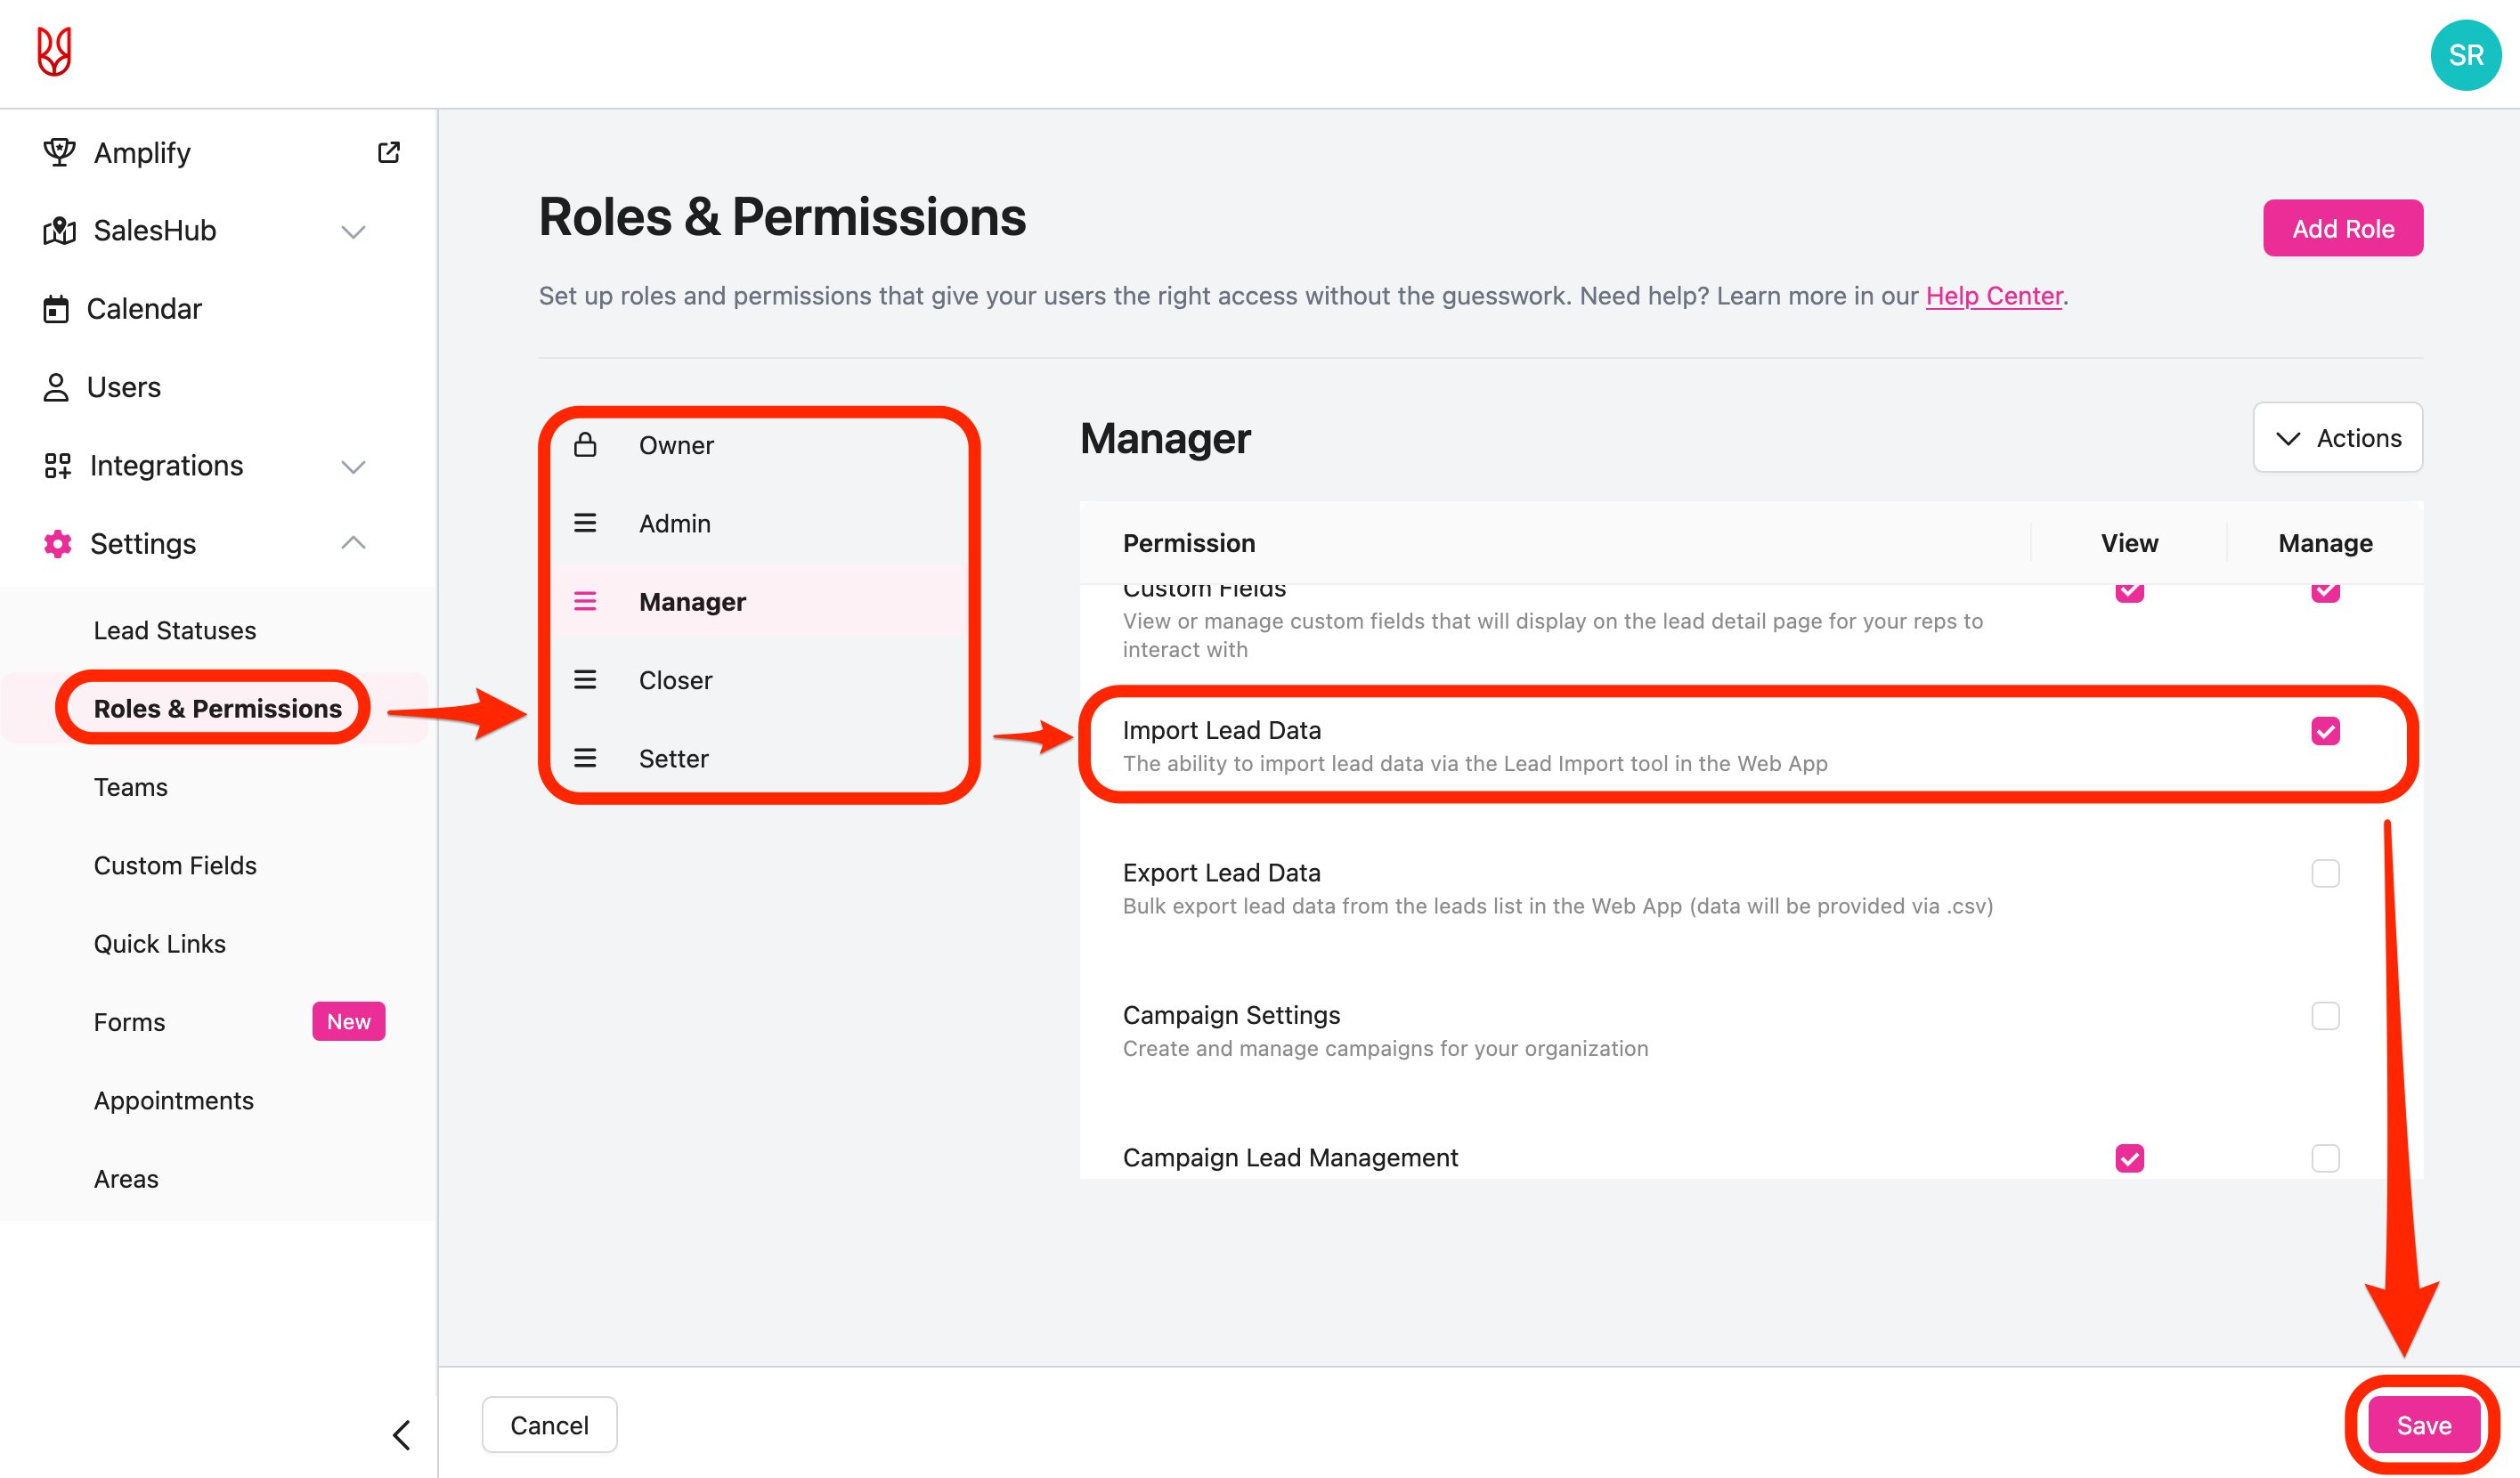Enable Export Lead Data manage checkbox

click(x=2325, y=873)
